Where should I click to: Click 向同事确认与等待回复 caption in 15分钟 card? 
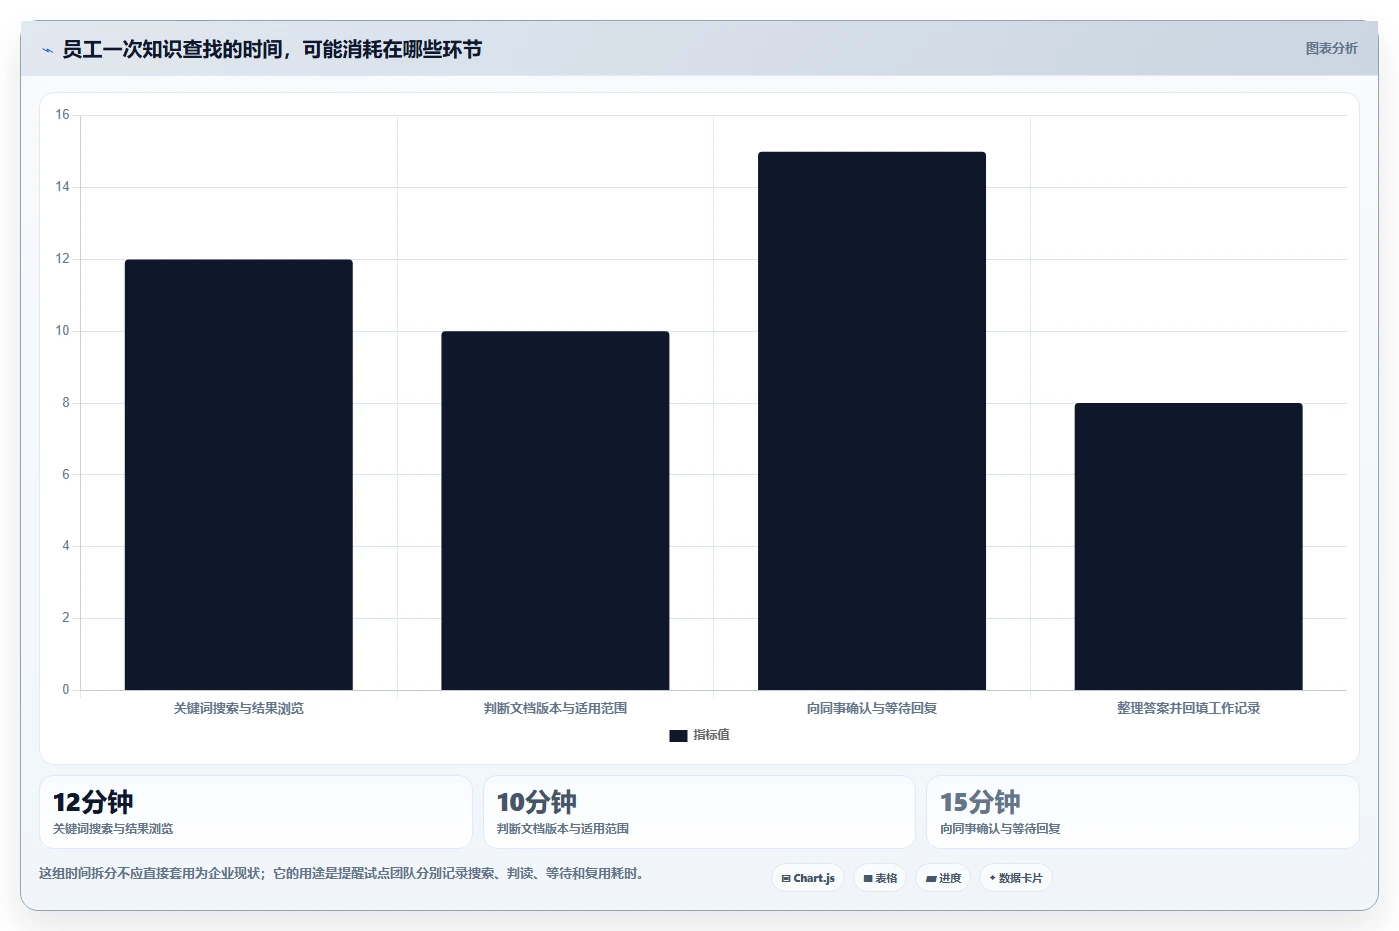click(x=1000, y=829)
